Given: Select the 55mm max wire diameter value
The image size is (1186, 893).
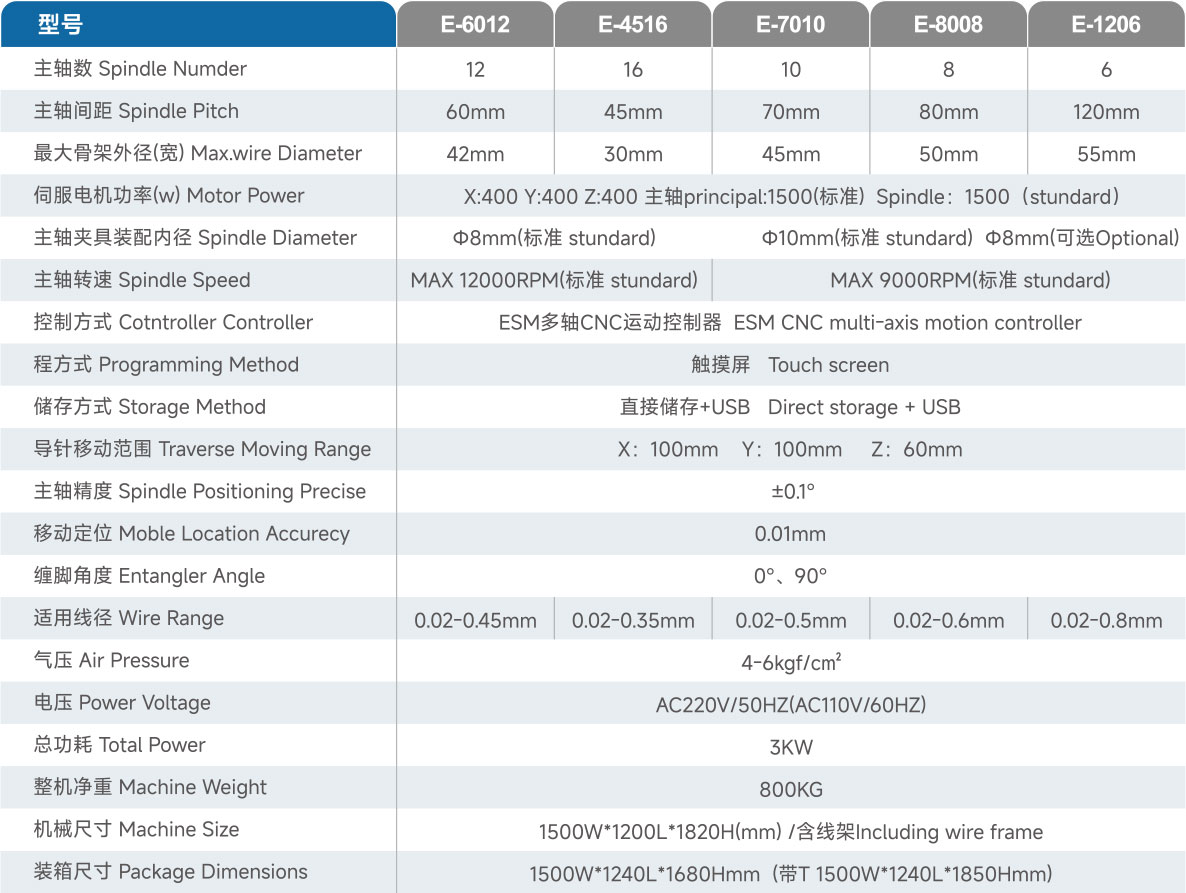Looking at the screenshot, I should coord(1106,154).
